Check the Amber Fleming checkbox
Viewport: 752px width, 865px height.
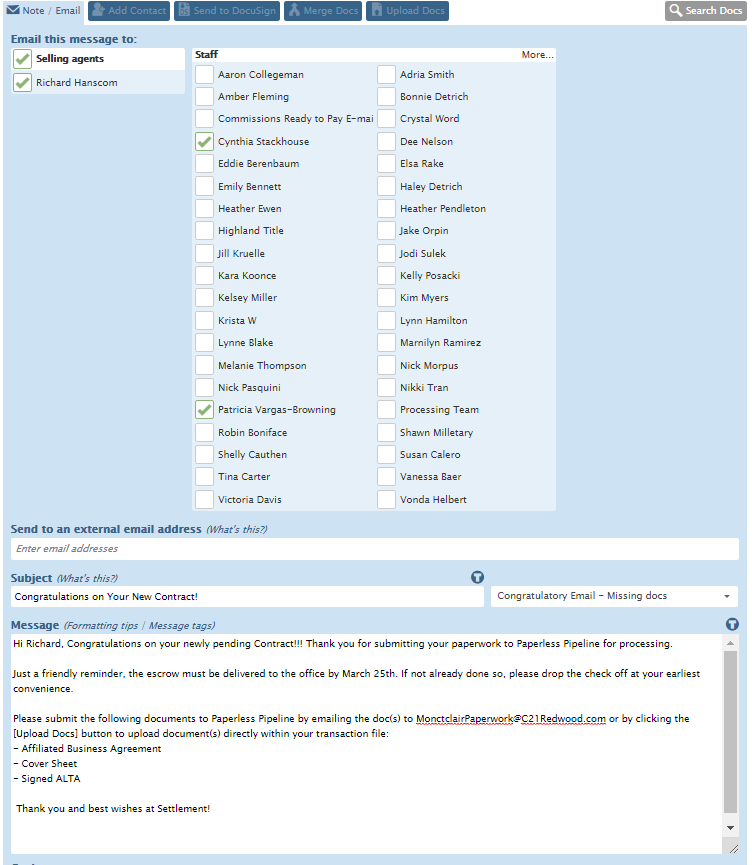204,97
